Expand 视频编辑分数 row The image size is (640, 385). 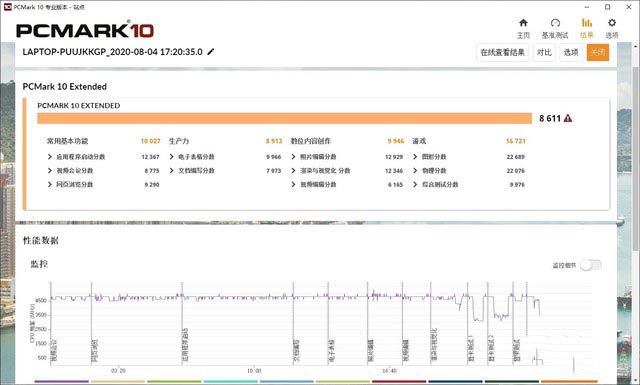point(293,185)
